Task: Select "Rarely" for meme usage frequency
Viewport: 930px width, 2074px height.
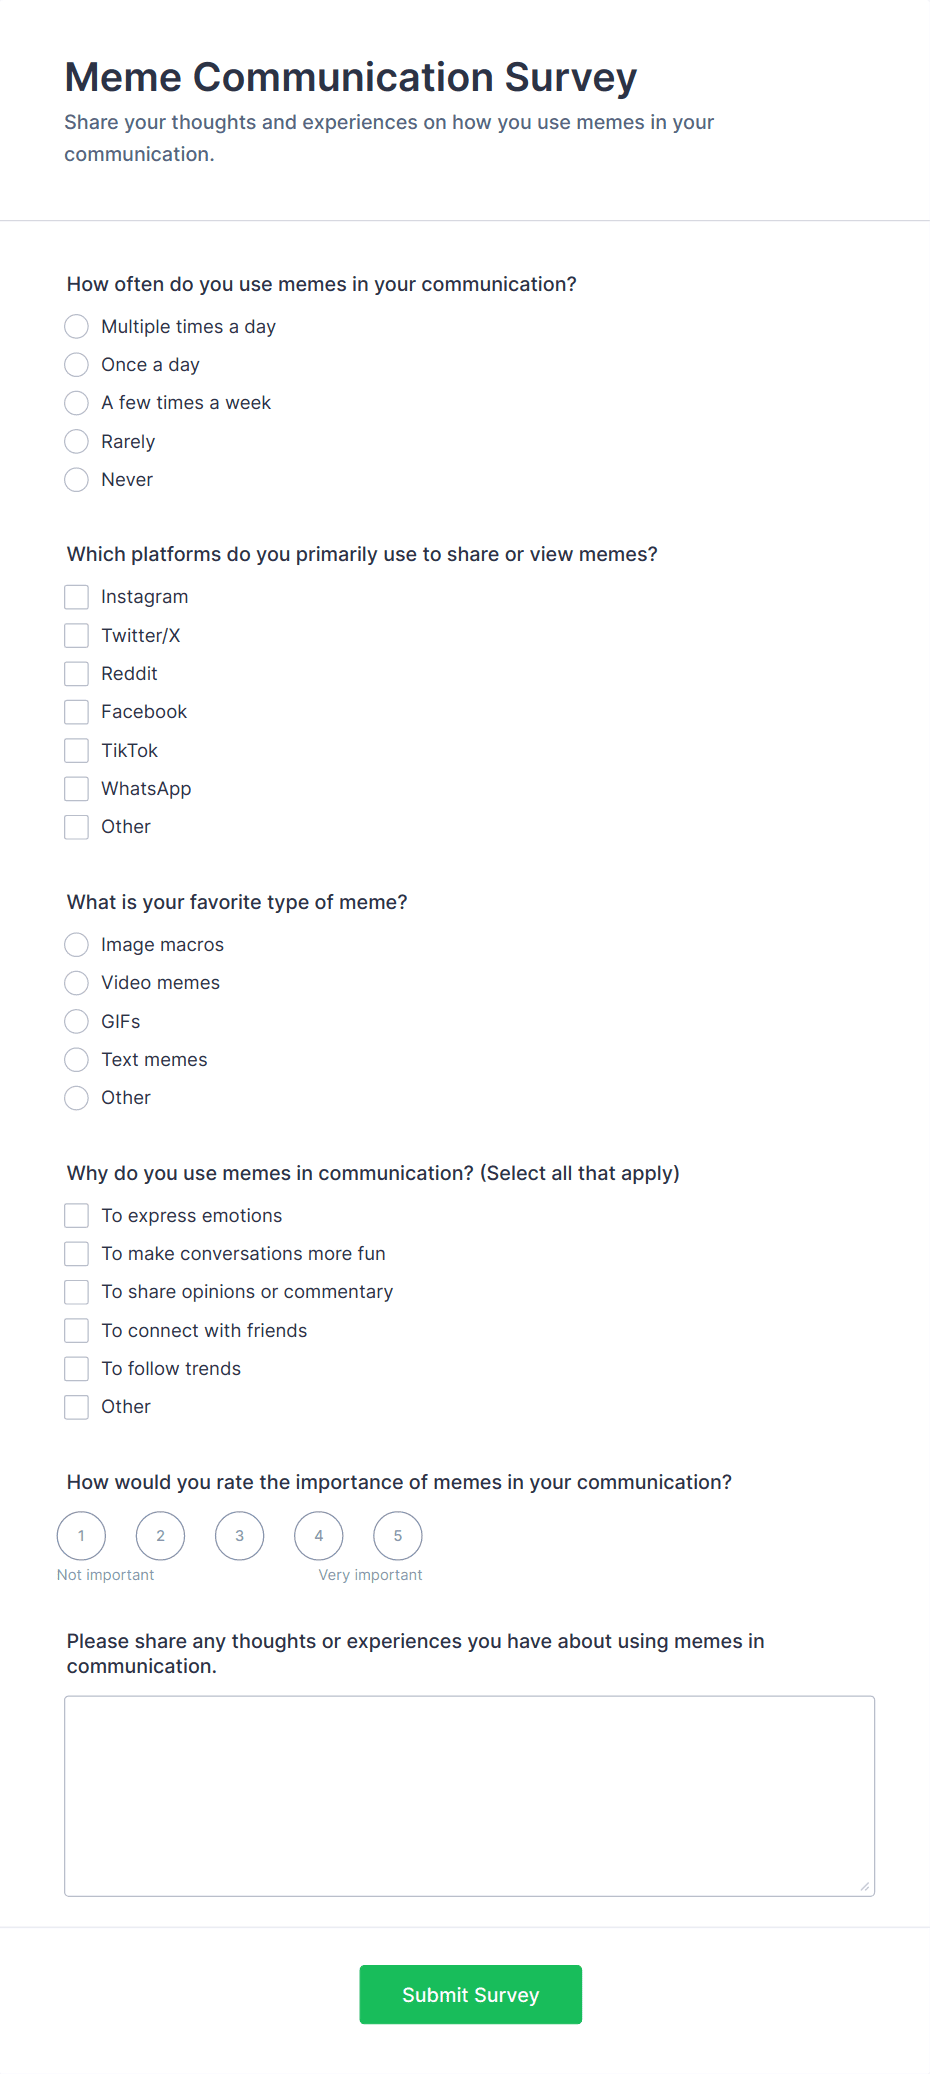Action: pyautogui.click(x=76, y=441)
